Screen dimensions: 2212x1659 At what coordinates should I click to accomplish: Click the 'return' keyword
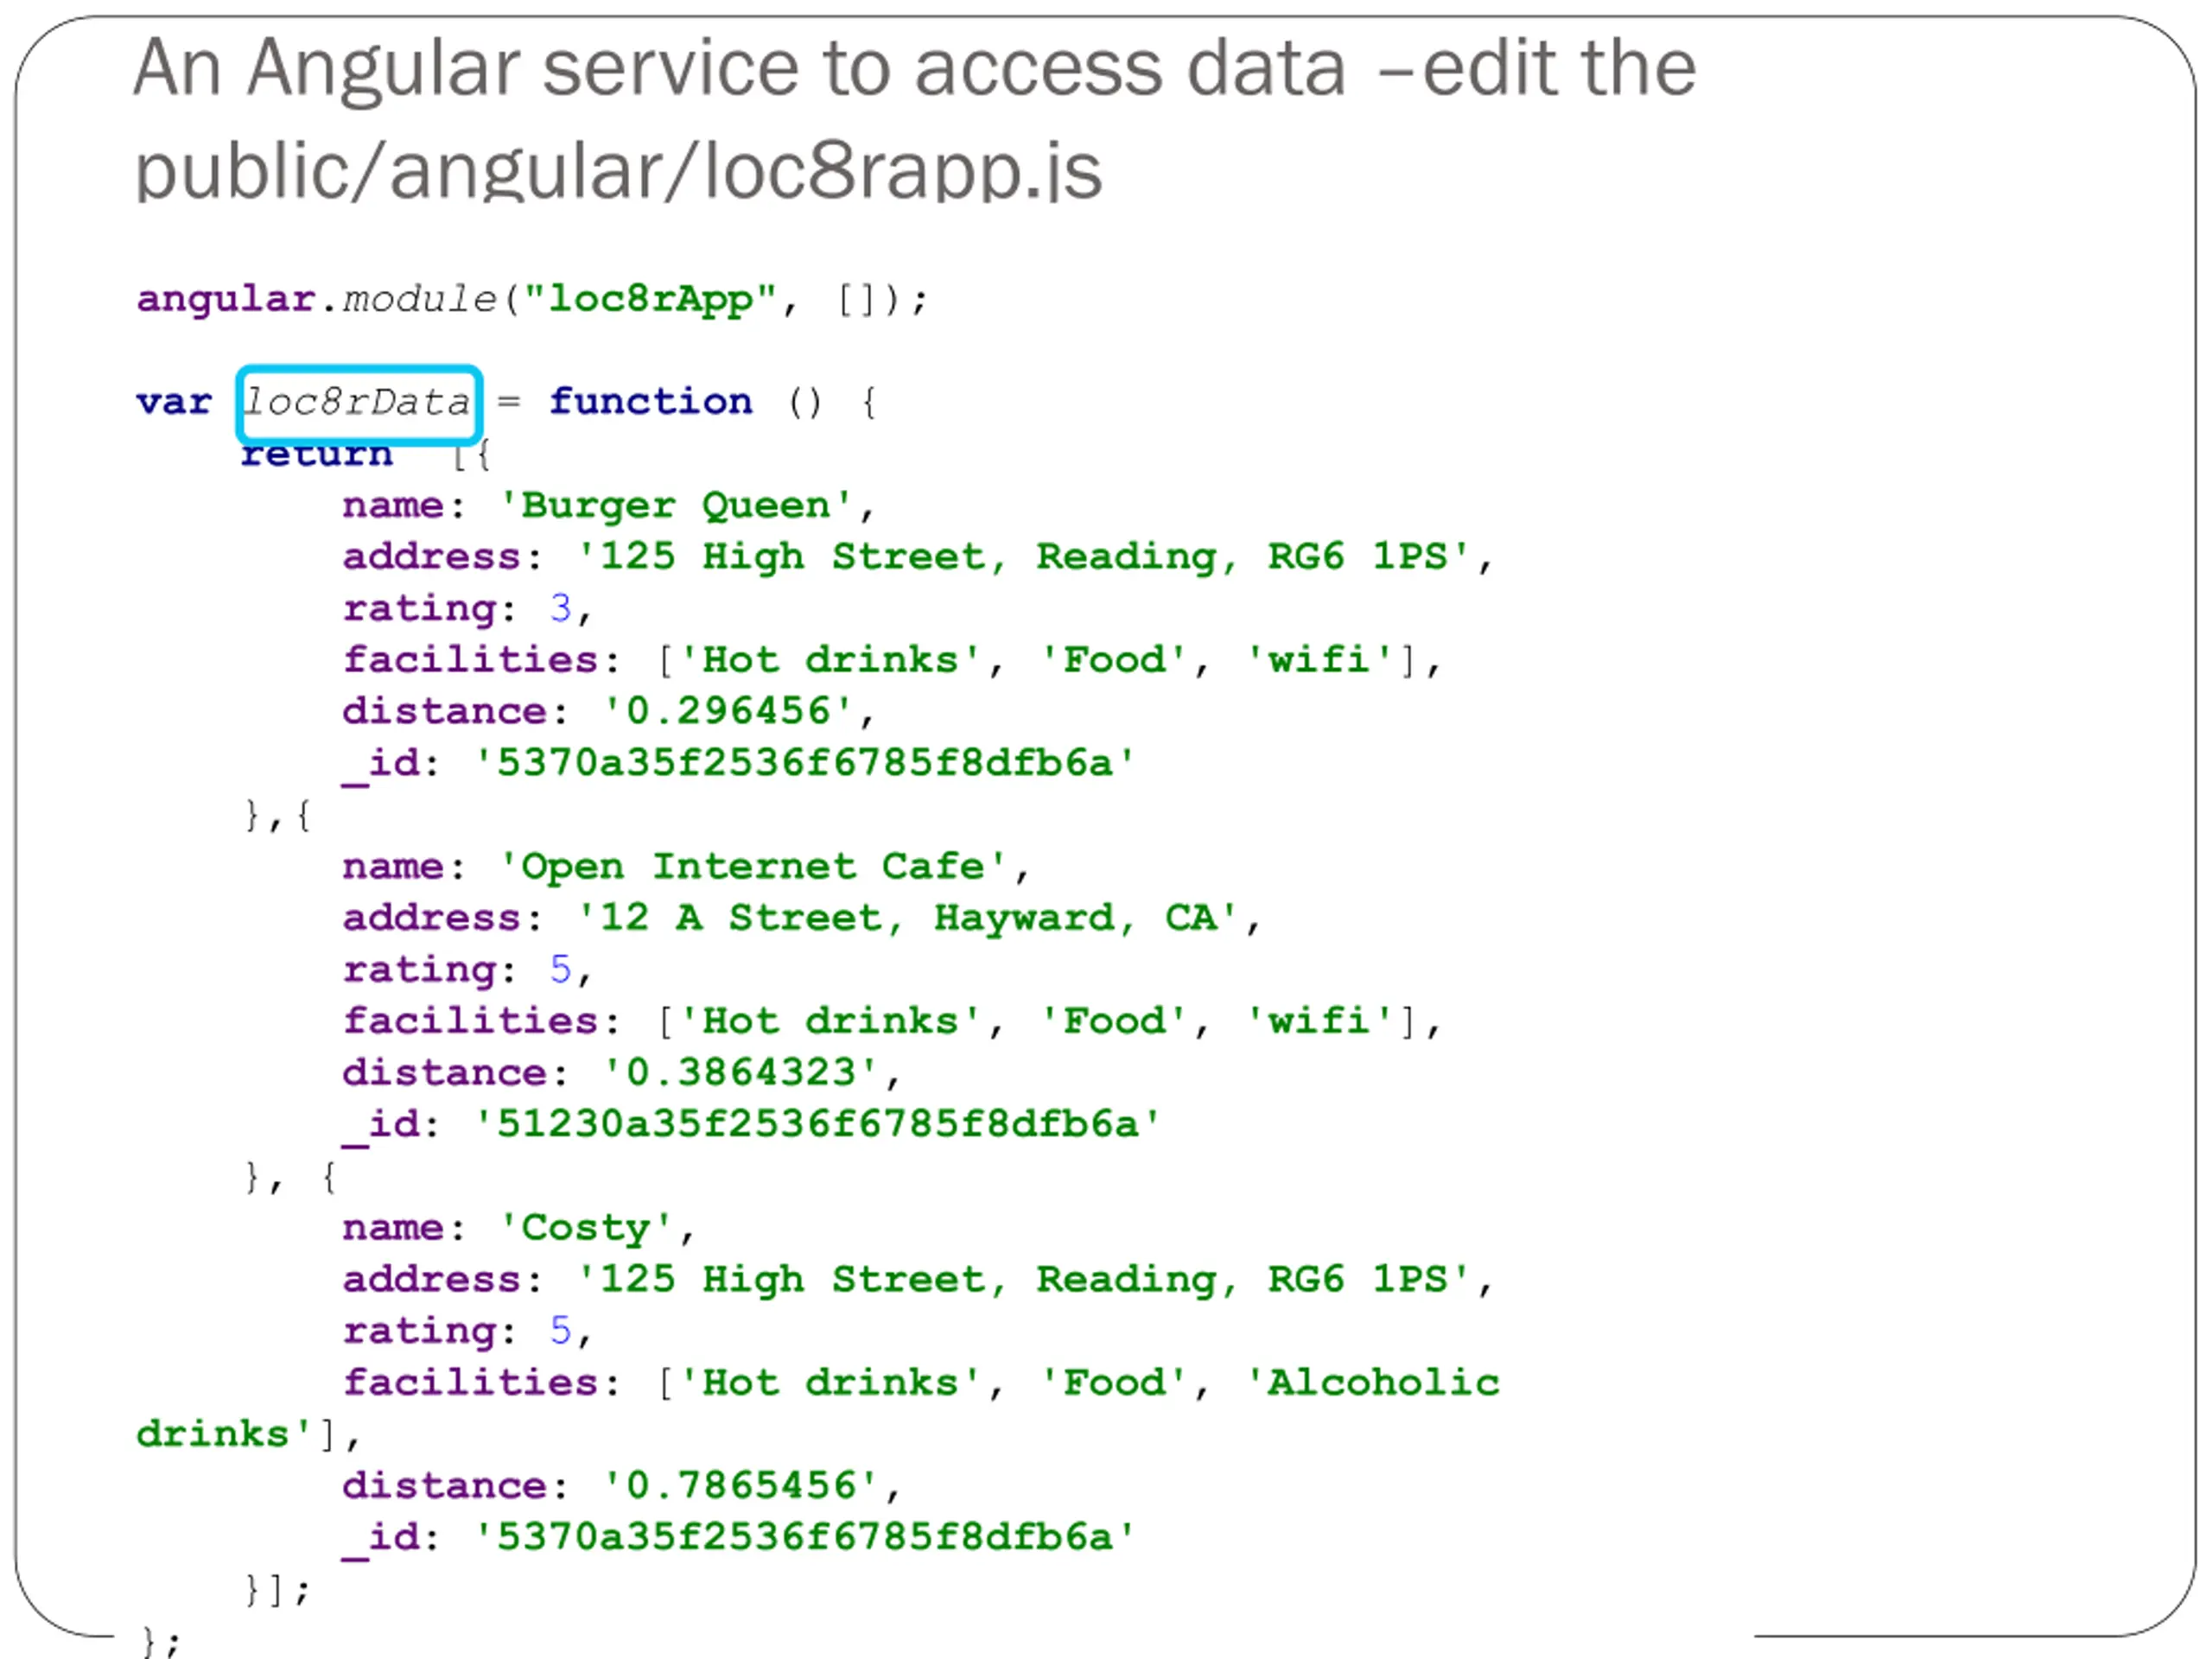point(317,454)
